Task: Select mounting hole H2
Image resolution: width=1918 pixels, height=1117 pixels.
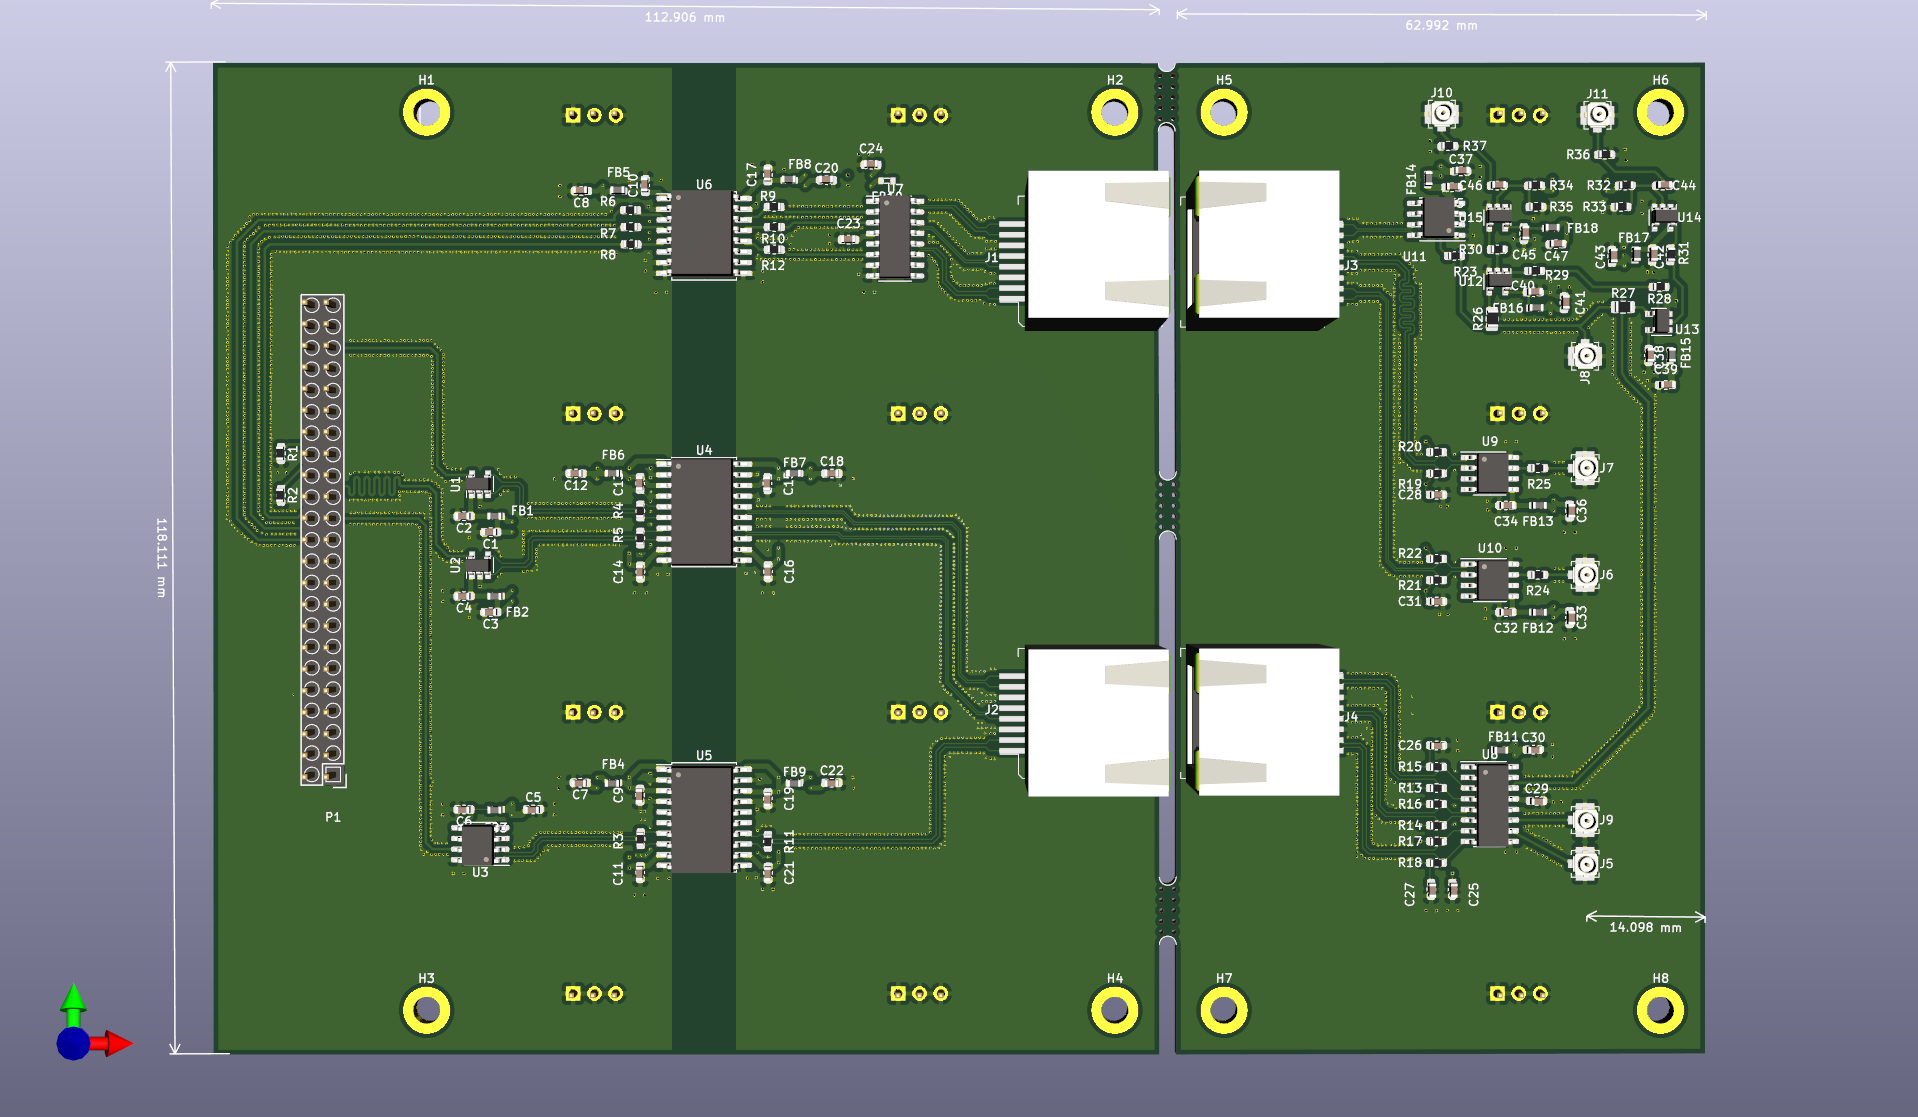Action: (x=1114, y=113)
